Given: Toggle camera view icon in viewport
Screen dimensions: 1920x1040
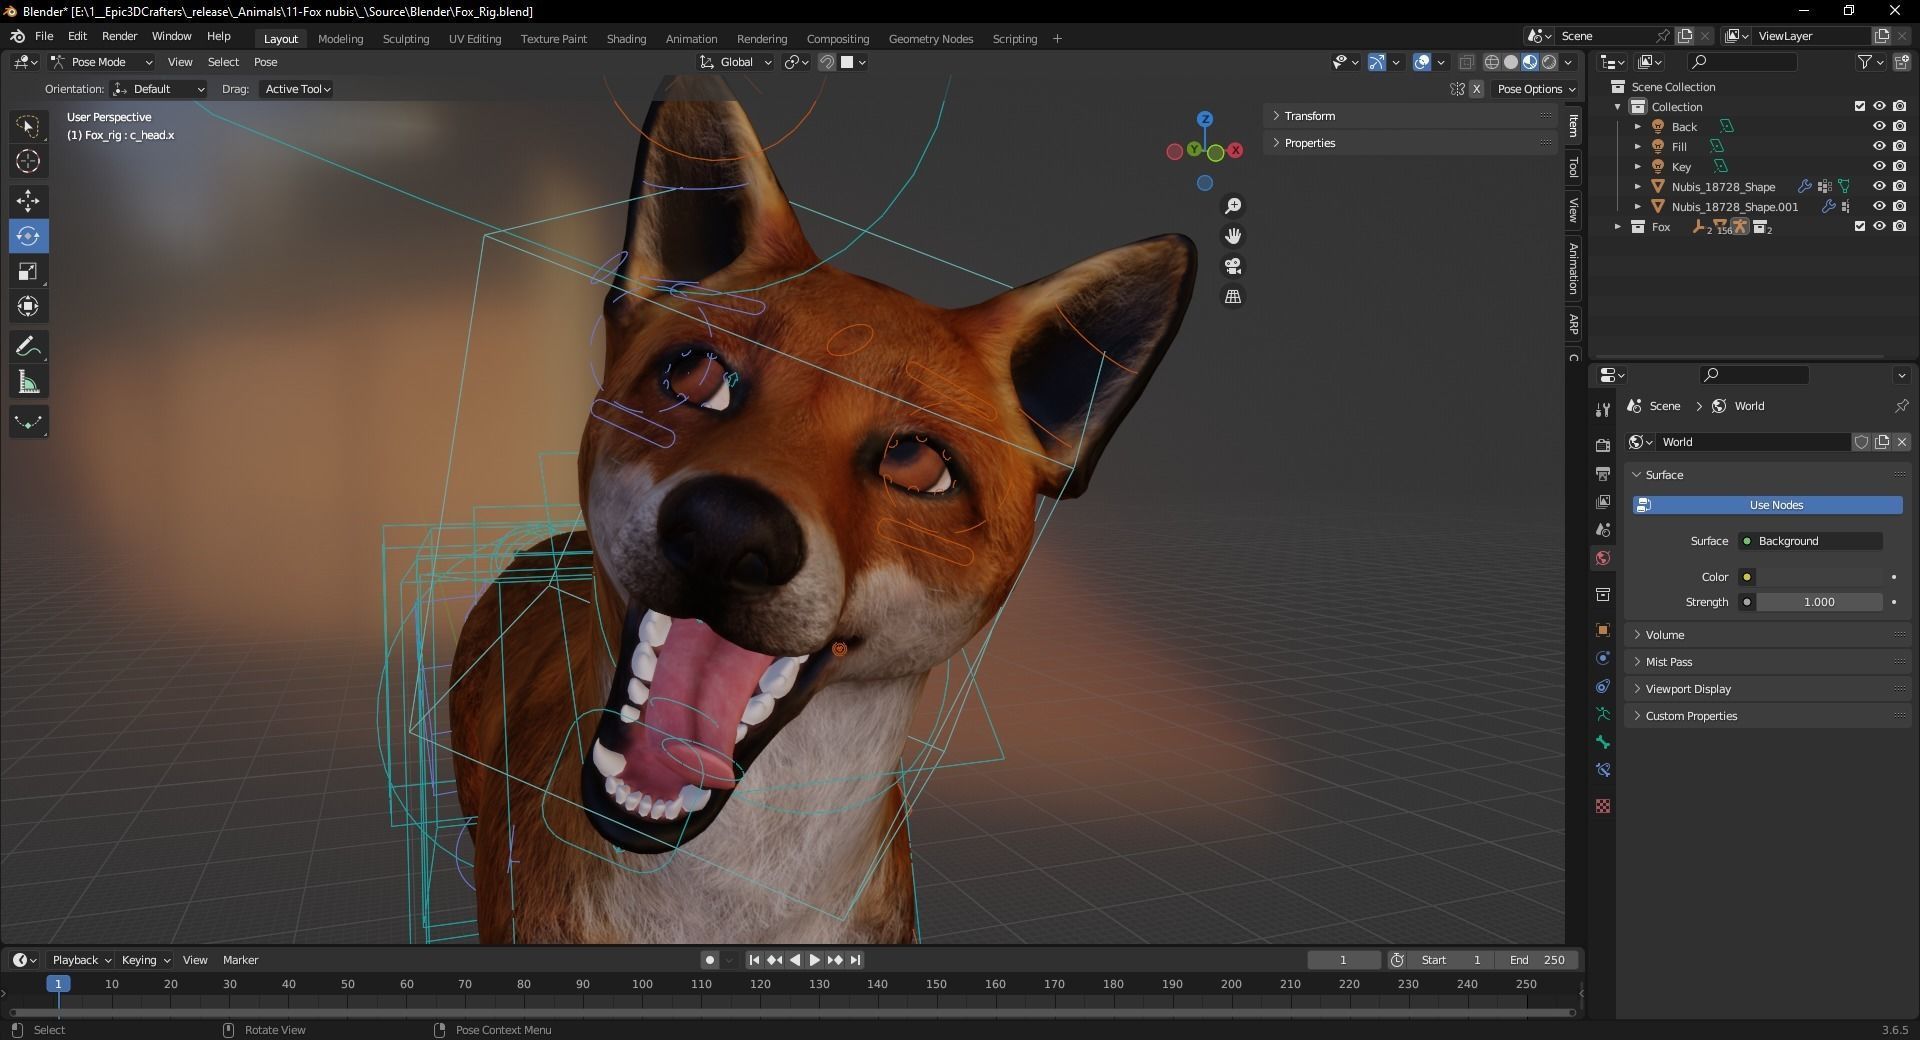Looking at the screenshot, I should [x=1233, y=266].
